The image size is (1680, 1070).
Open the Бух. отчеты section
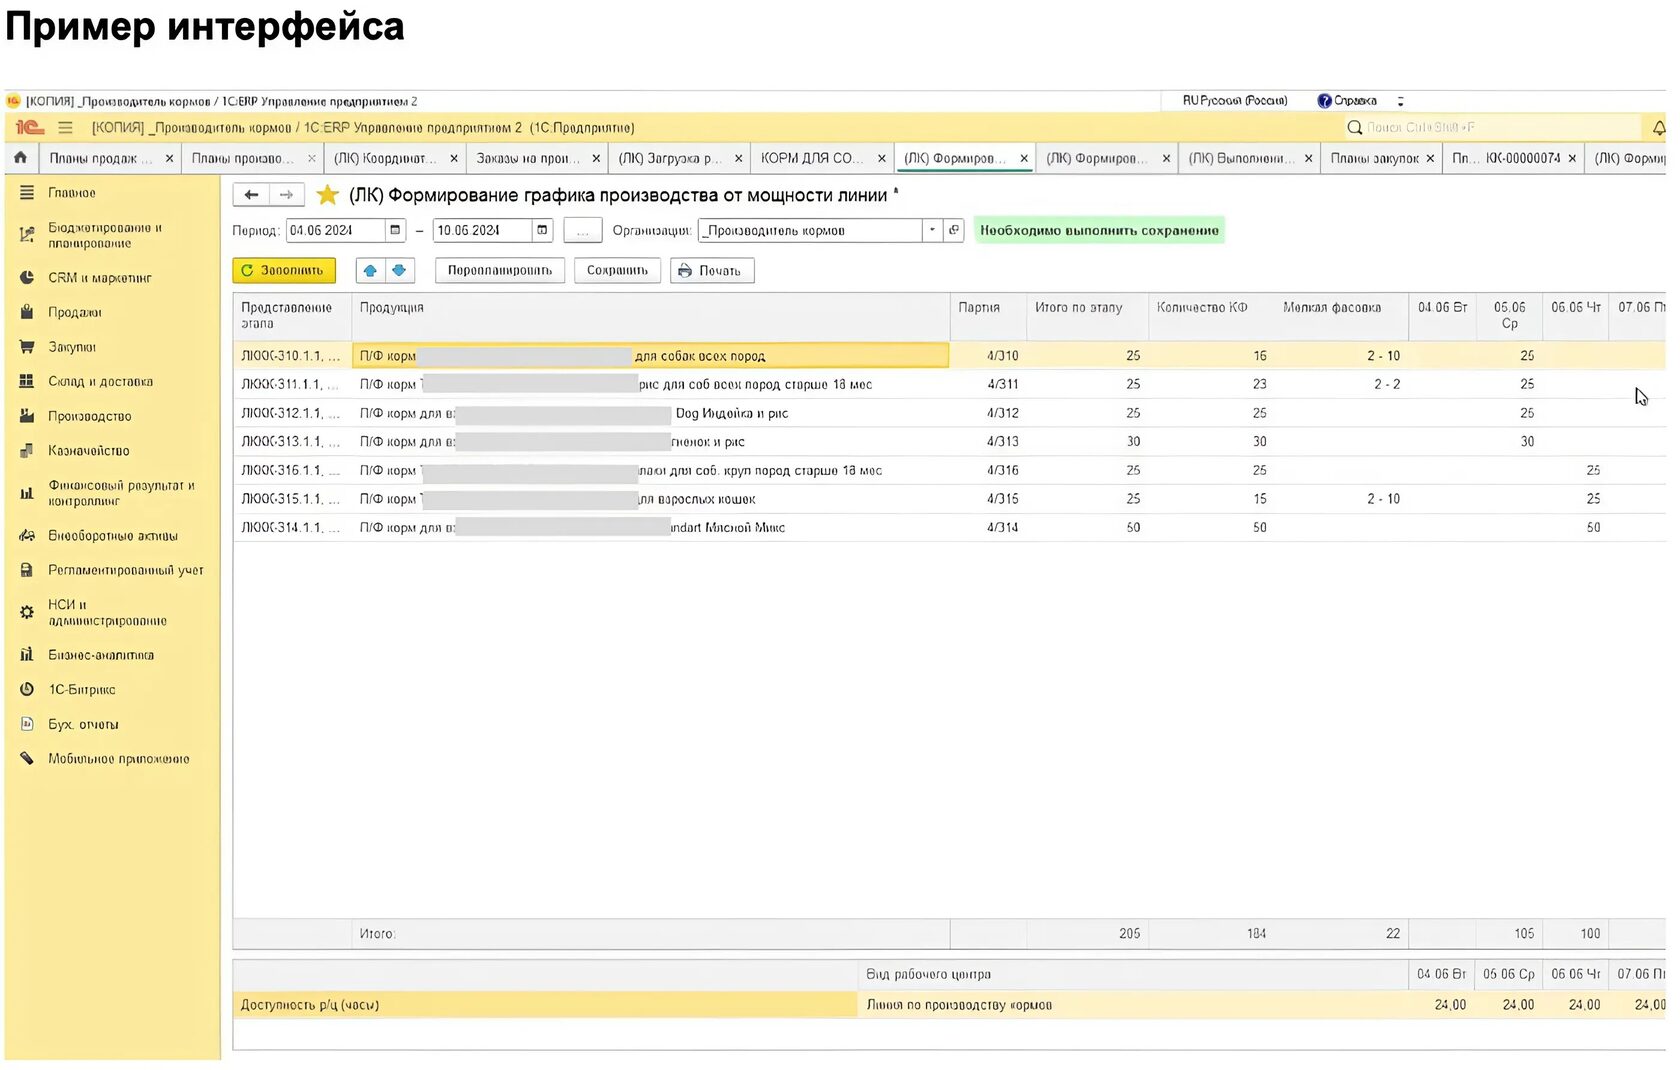83,725
